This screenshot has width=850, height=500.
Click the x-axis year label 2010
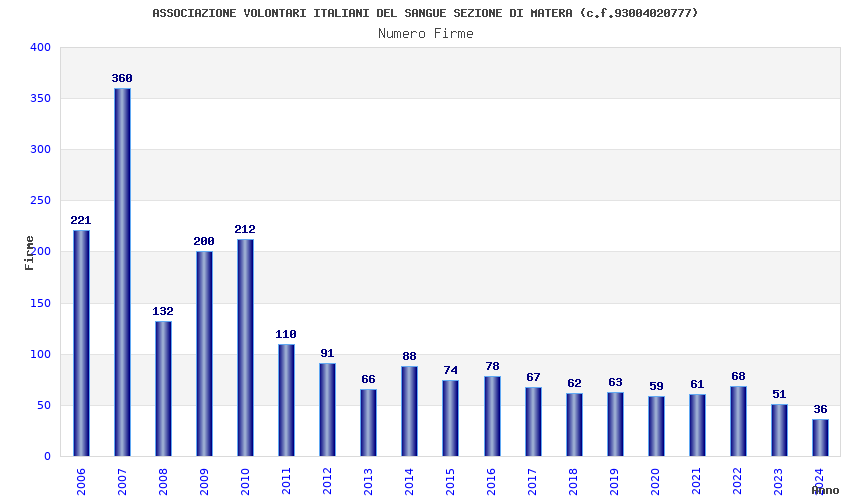pos(245,482)
